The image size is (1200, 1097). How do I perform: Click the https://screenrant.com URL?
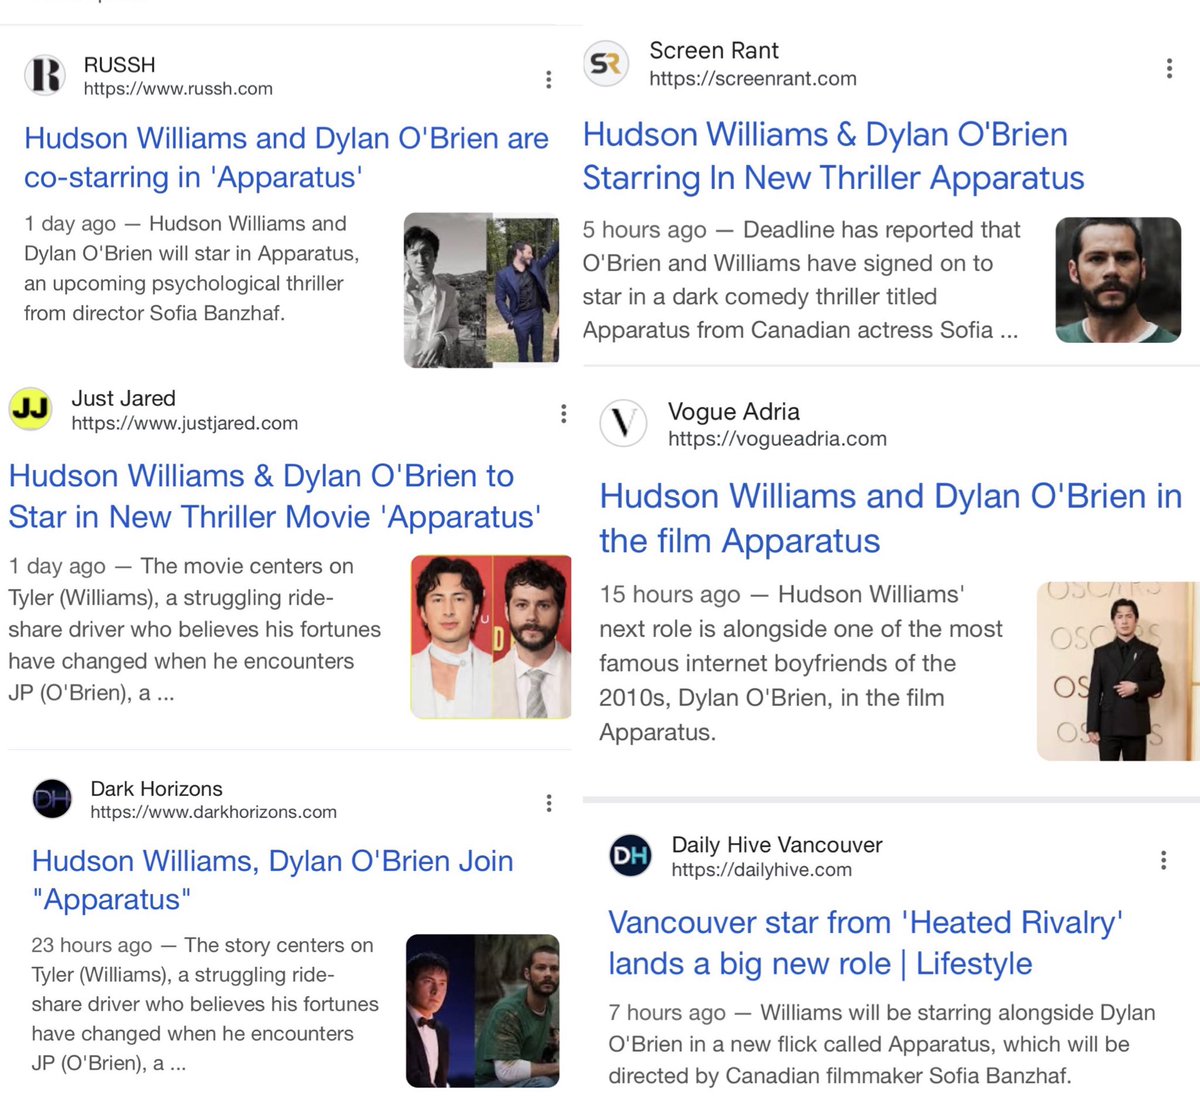(x=753, y=78)
